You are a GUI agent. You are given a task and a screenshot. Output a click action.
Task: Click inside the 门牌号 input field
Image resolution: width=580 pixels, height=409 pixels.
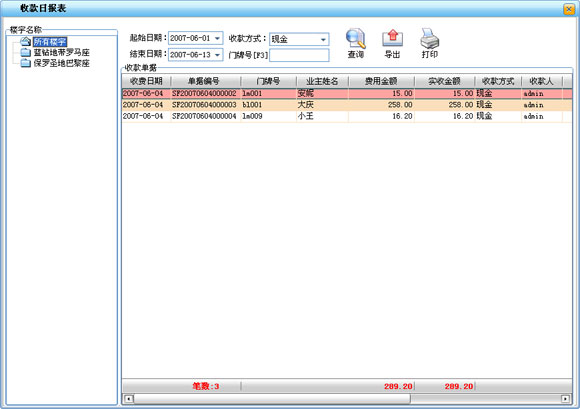coord(299,55)
